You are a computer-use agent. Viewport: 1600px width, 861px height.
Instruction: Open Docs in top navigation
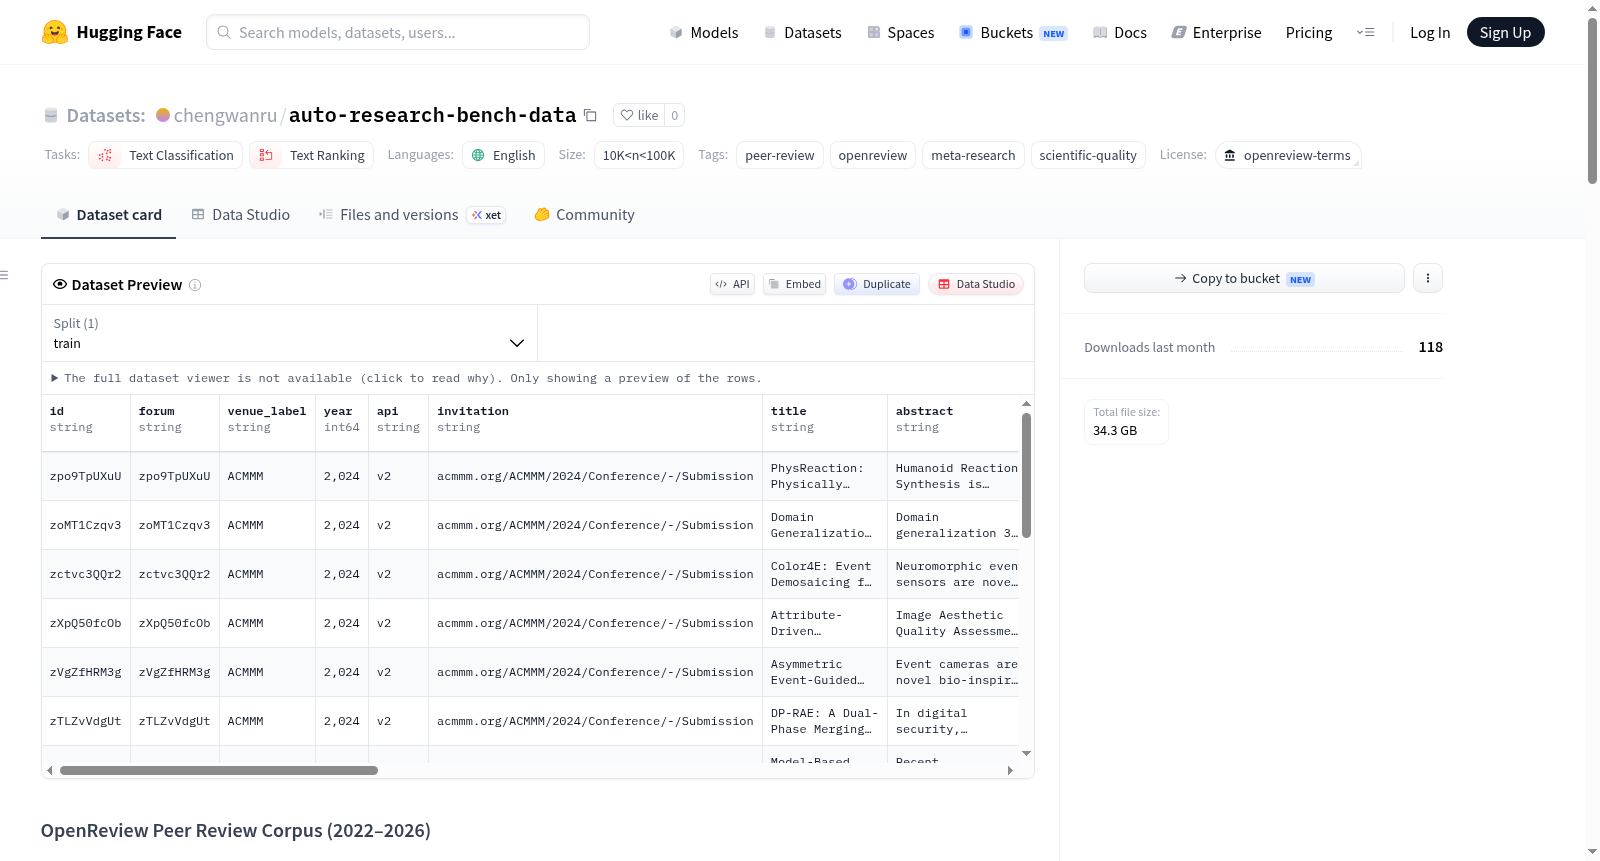(x=1119, y=32)
